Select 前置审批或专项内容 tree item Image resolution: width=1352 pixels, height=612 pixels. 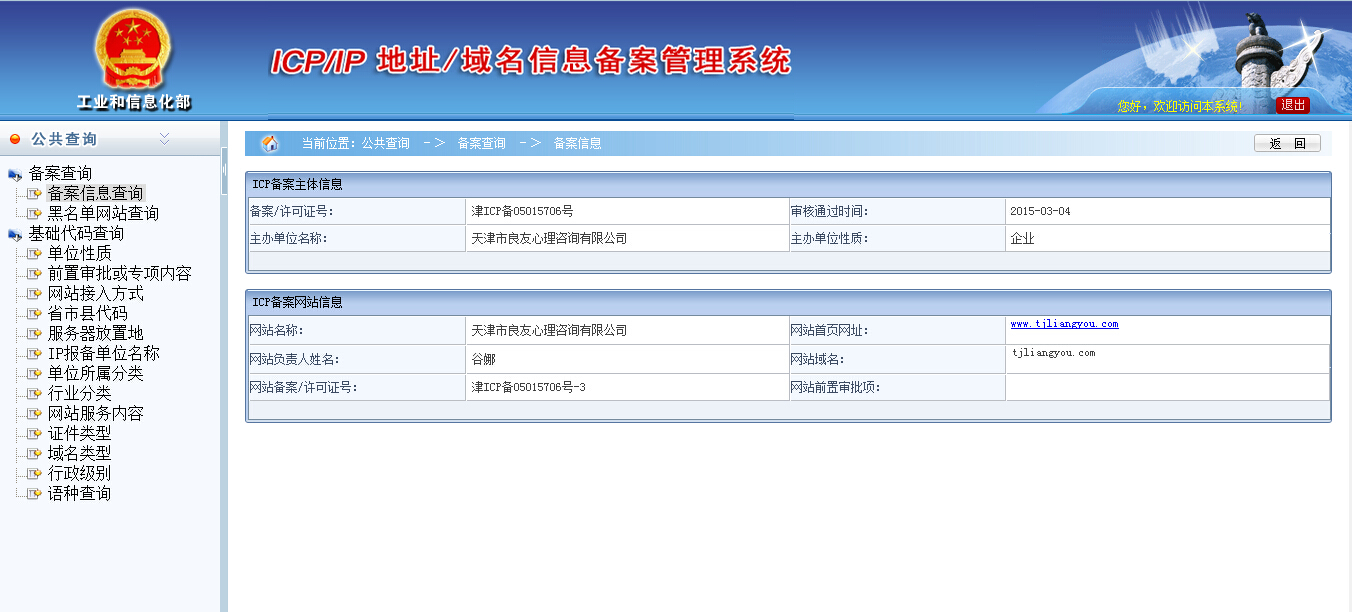119,273
